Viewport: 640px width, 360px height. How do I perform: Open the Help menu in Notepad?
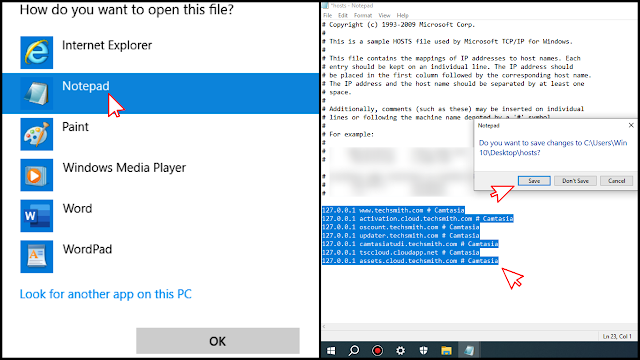point(402,16)
